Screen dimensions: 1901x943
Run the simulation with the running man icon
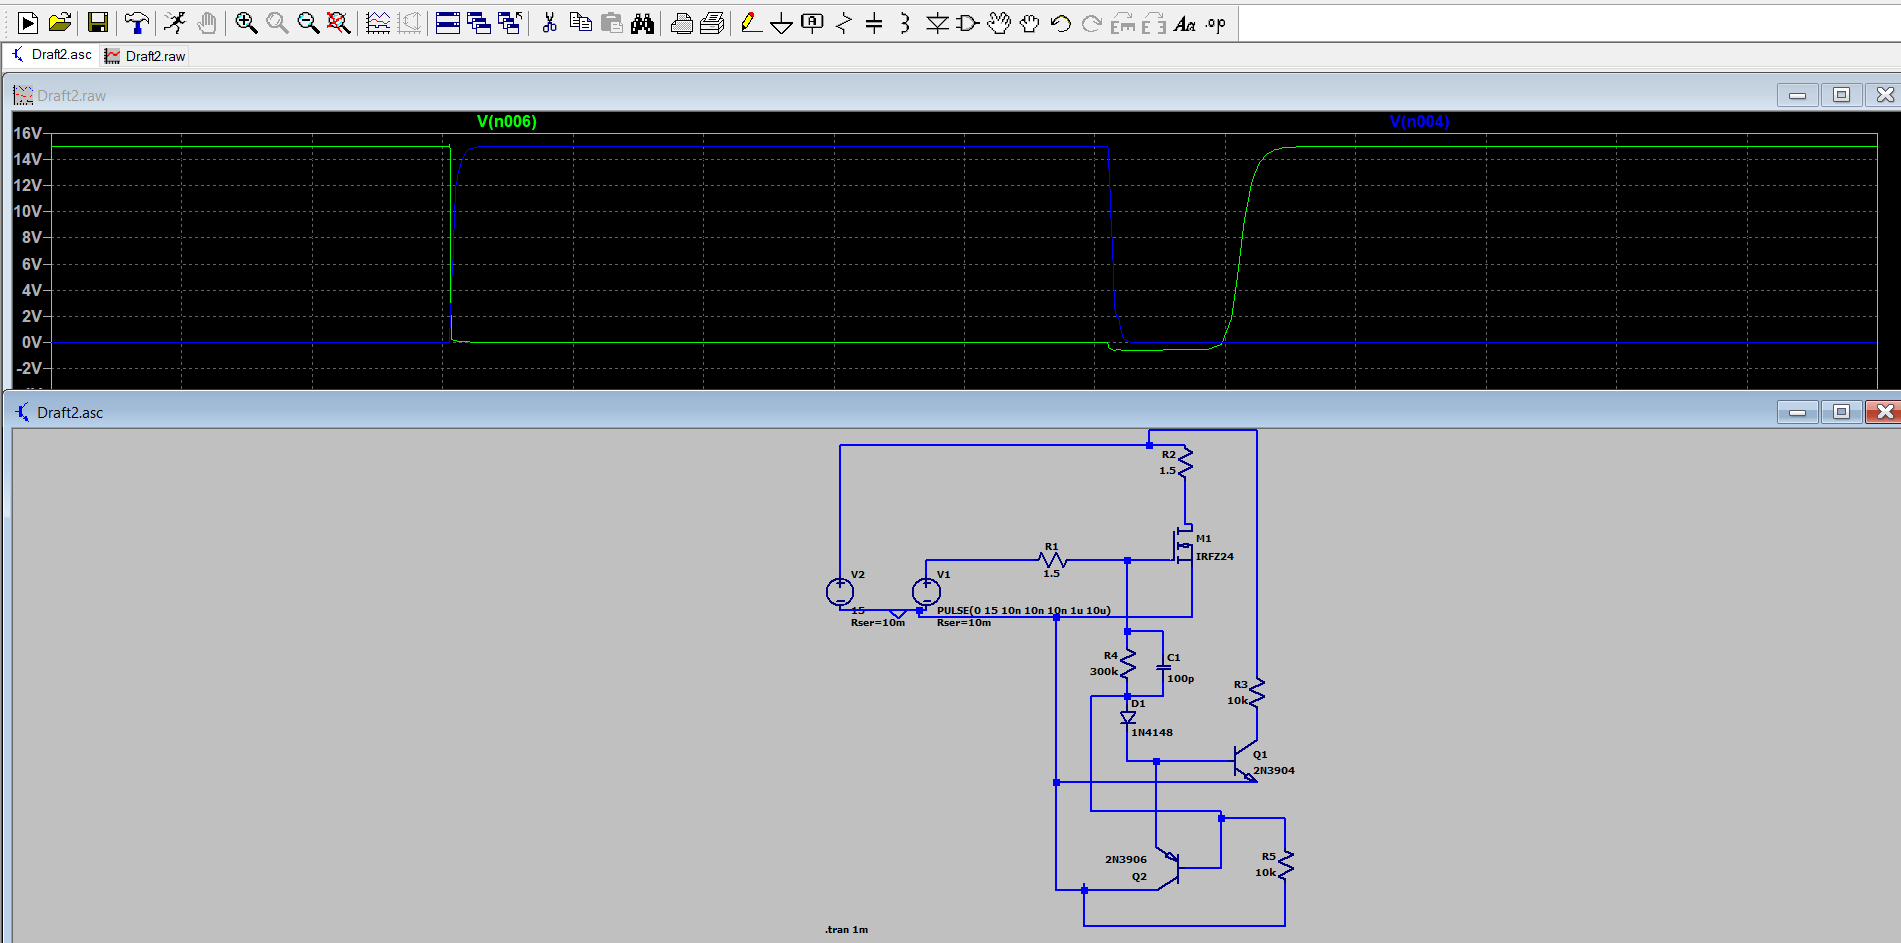click(x=175, y=23)
